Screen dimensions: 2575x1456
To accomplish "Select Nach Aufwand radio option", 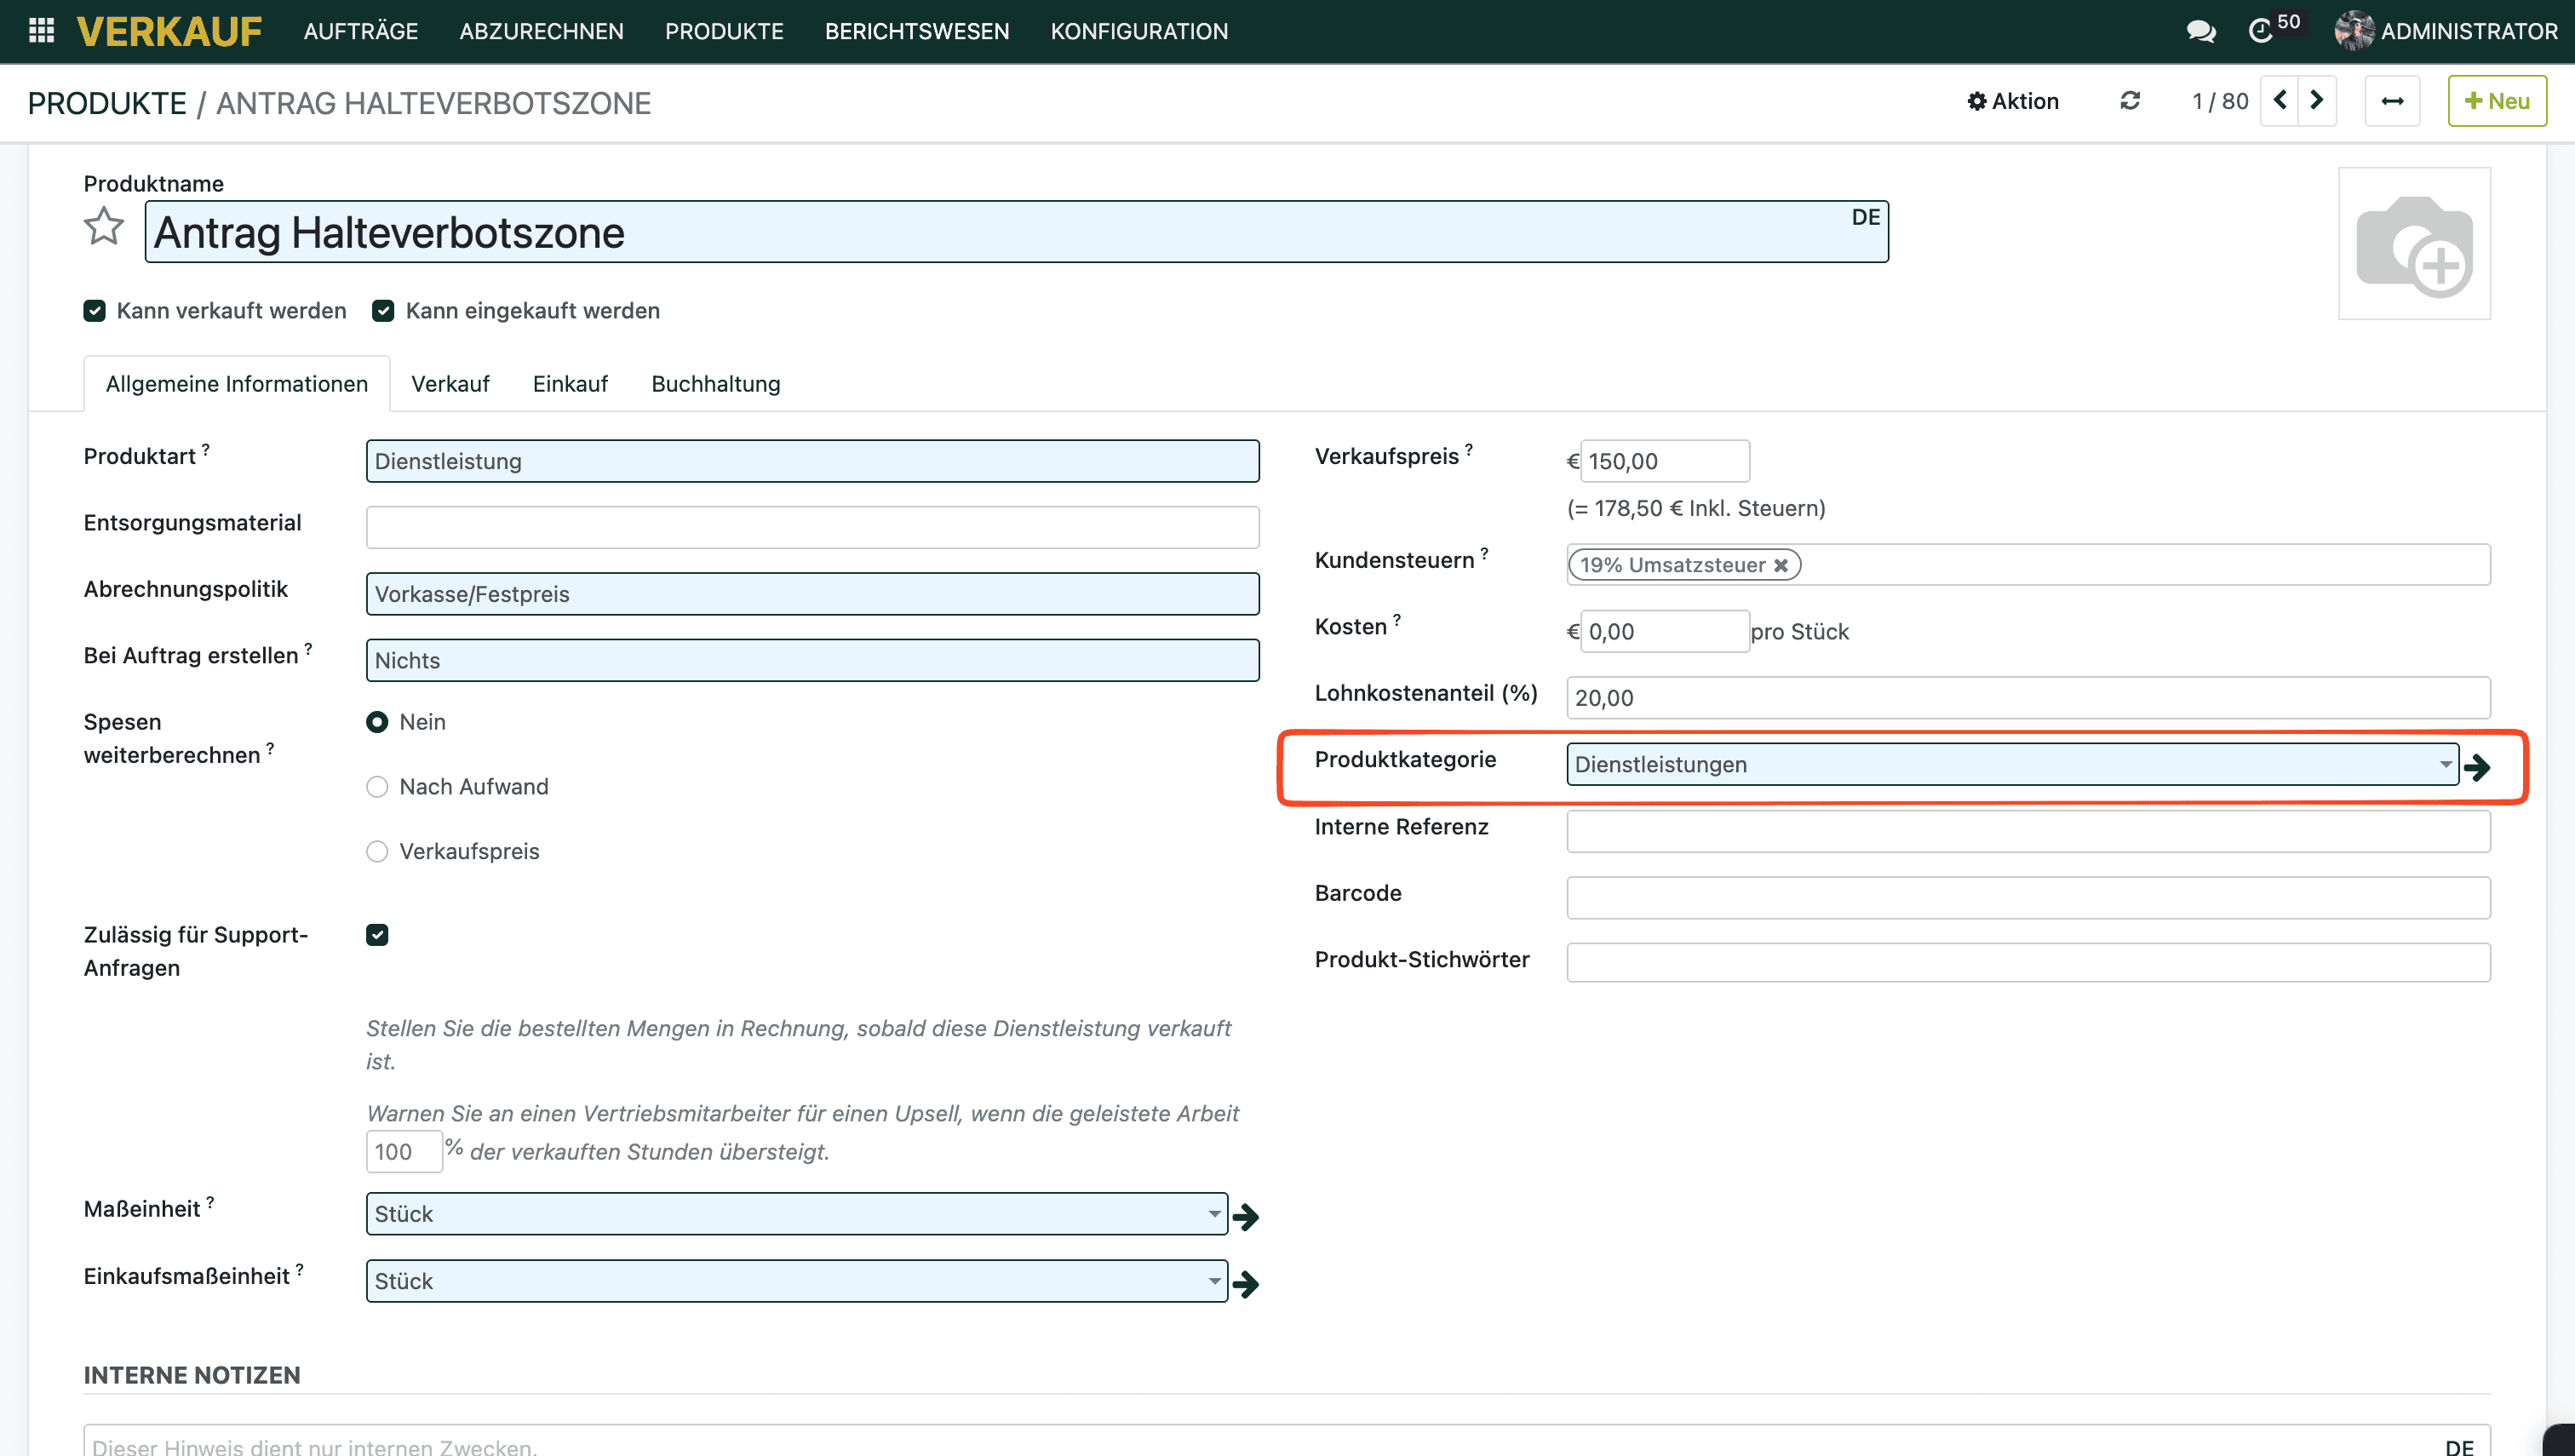I will (x=377, y=787).
